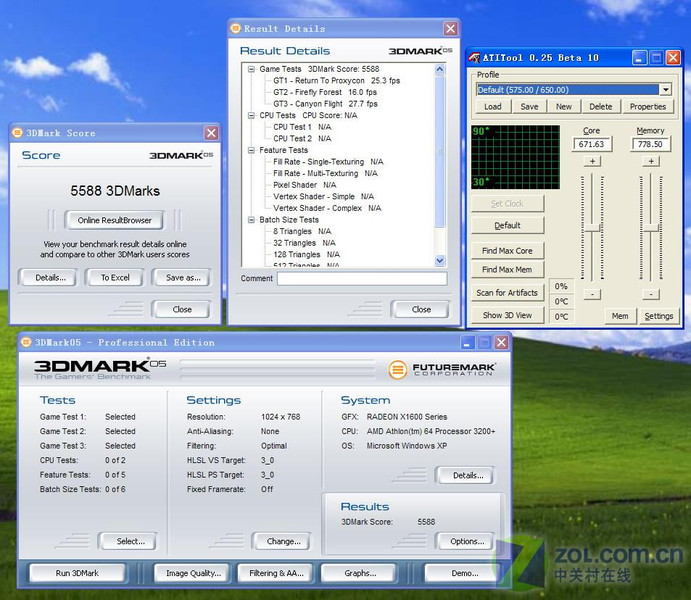Open Graphs tool
The image size is (691, 600).
(x=360, y=573)
